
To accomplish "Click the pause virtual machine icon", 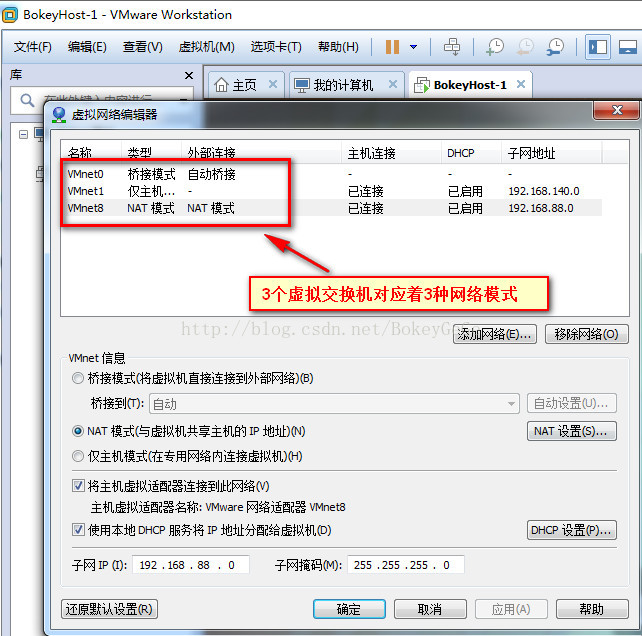I will 392,47.
